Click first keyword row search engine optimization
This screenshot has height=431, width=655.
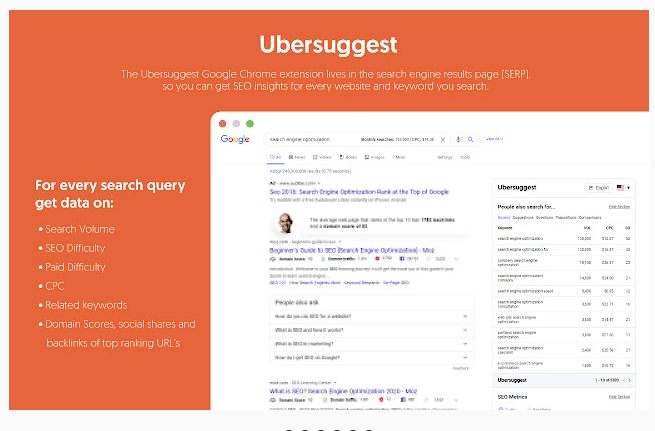pyautogui.click(x=564, y=238)
